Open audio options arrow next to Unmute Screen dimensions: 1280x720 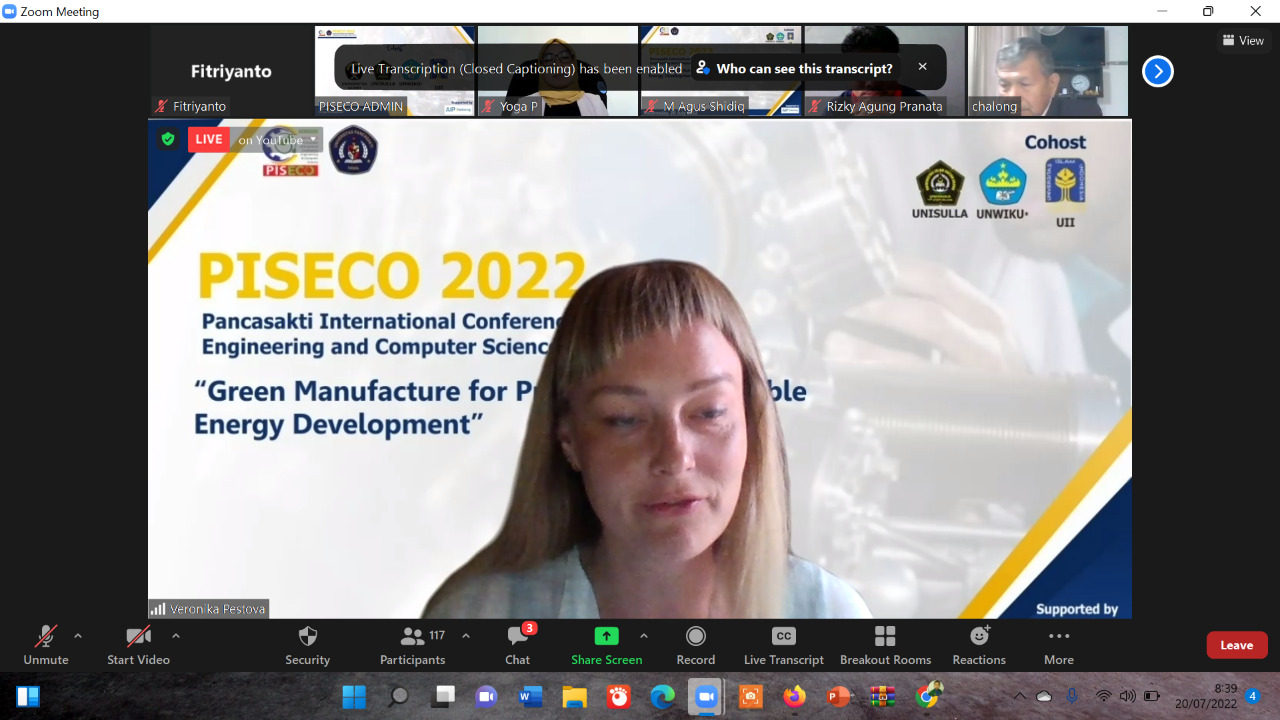click(x=78, y=636)
